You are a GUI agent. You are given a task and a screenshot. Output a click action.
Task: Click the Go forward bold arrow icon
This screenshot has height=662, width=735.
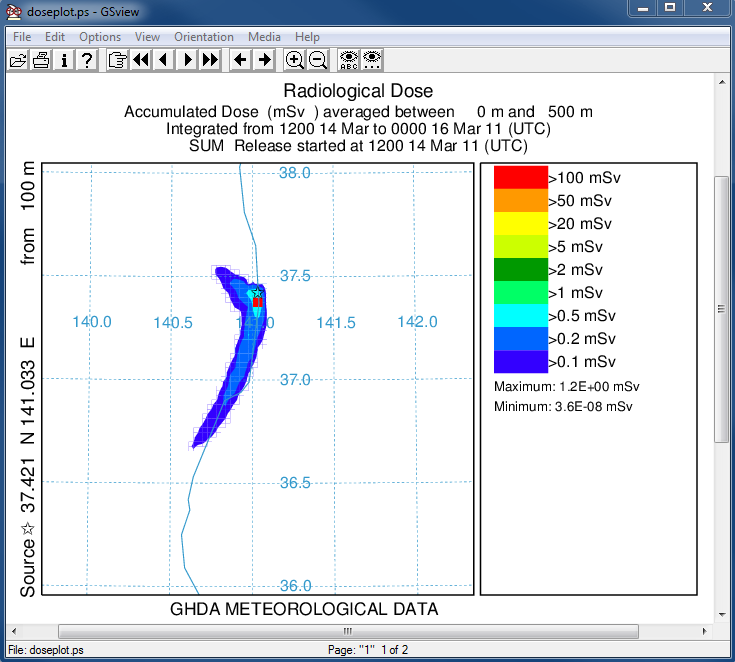(264, 60)
